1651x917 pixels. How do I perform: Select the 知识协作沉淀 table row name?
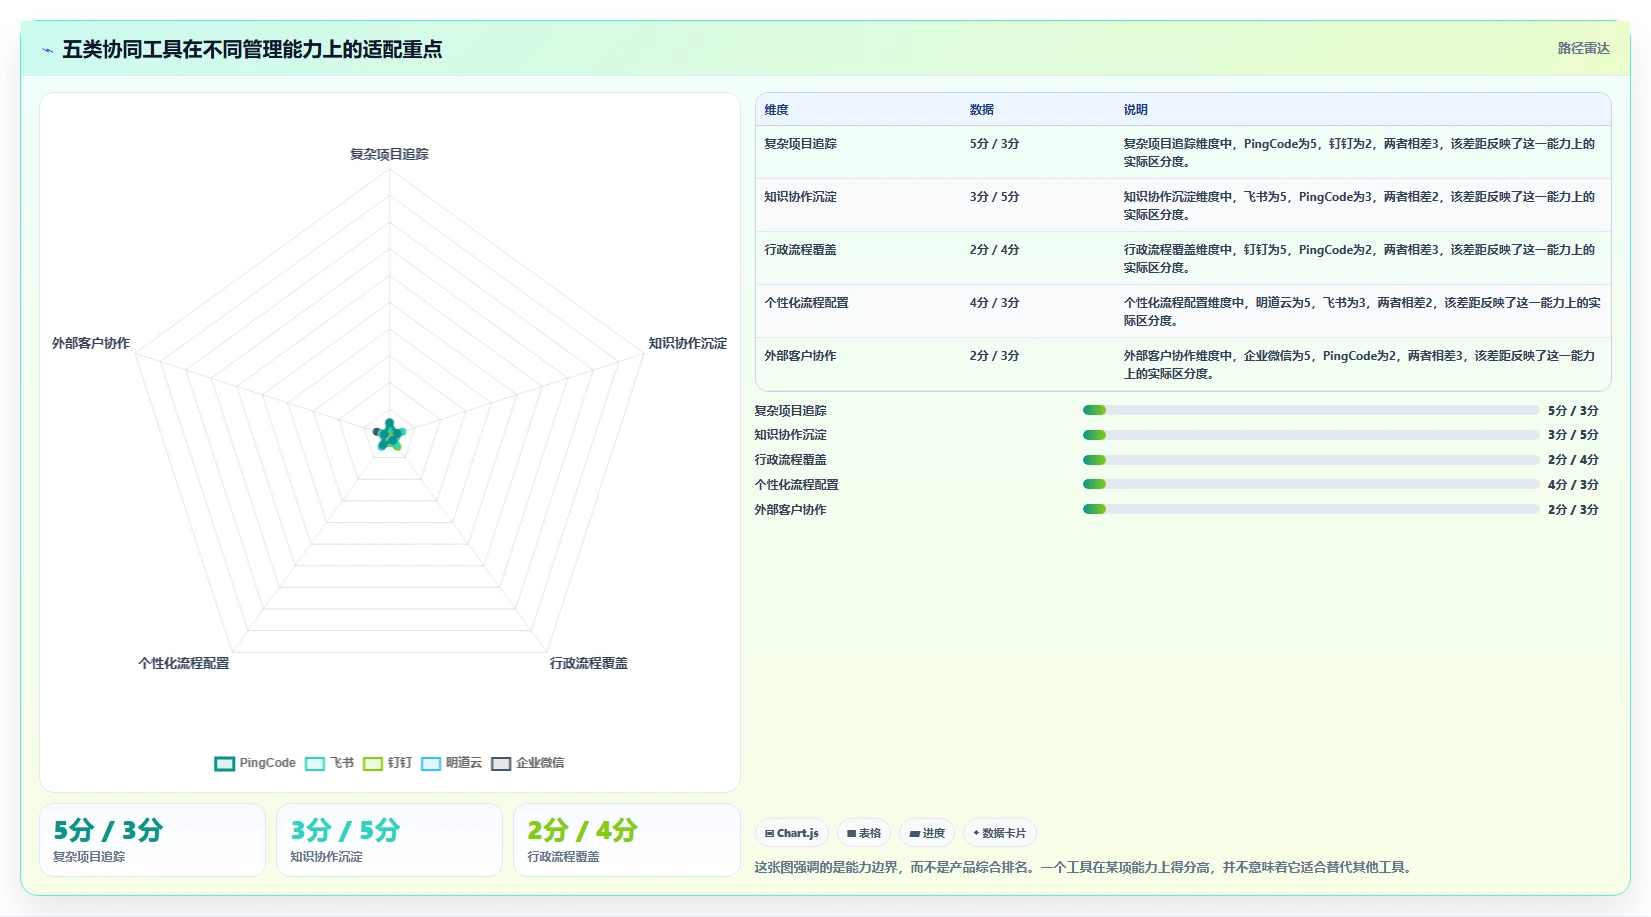(801, 197)
